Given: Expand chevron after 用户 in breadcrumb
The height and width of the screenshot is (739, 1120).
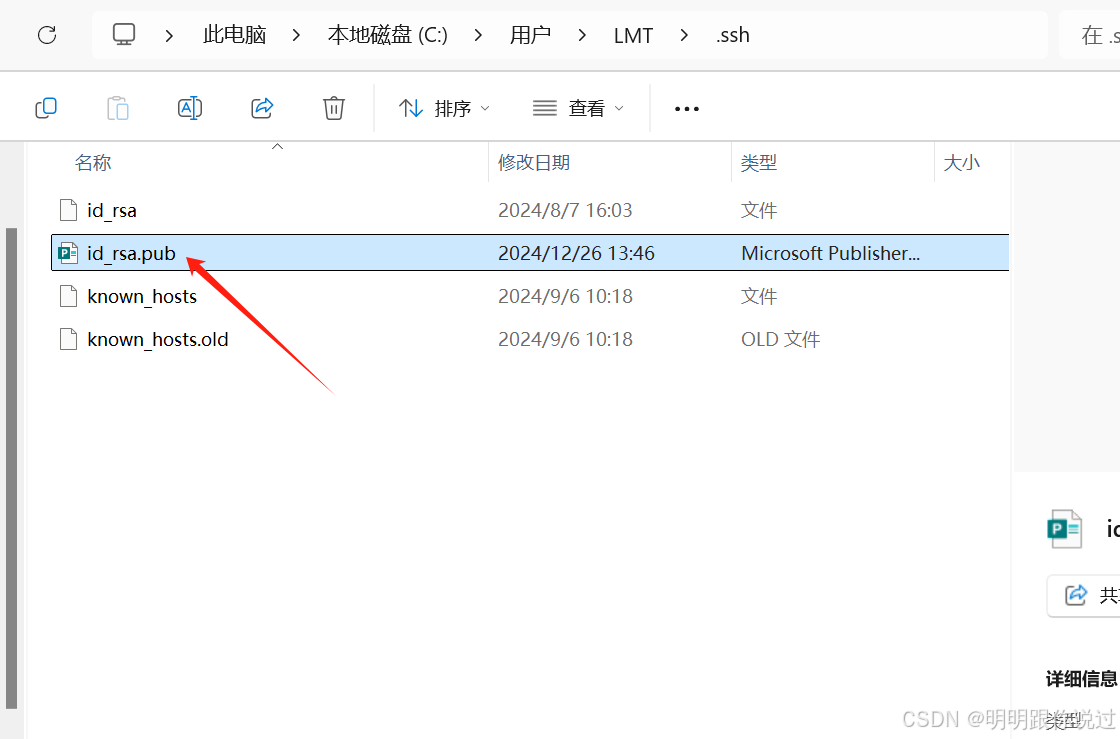Looking at the screenshot, I should click(x=582, y=35).
